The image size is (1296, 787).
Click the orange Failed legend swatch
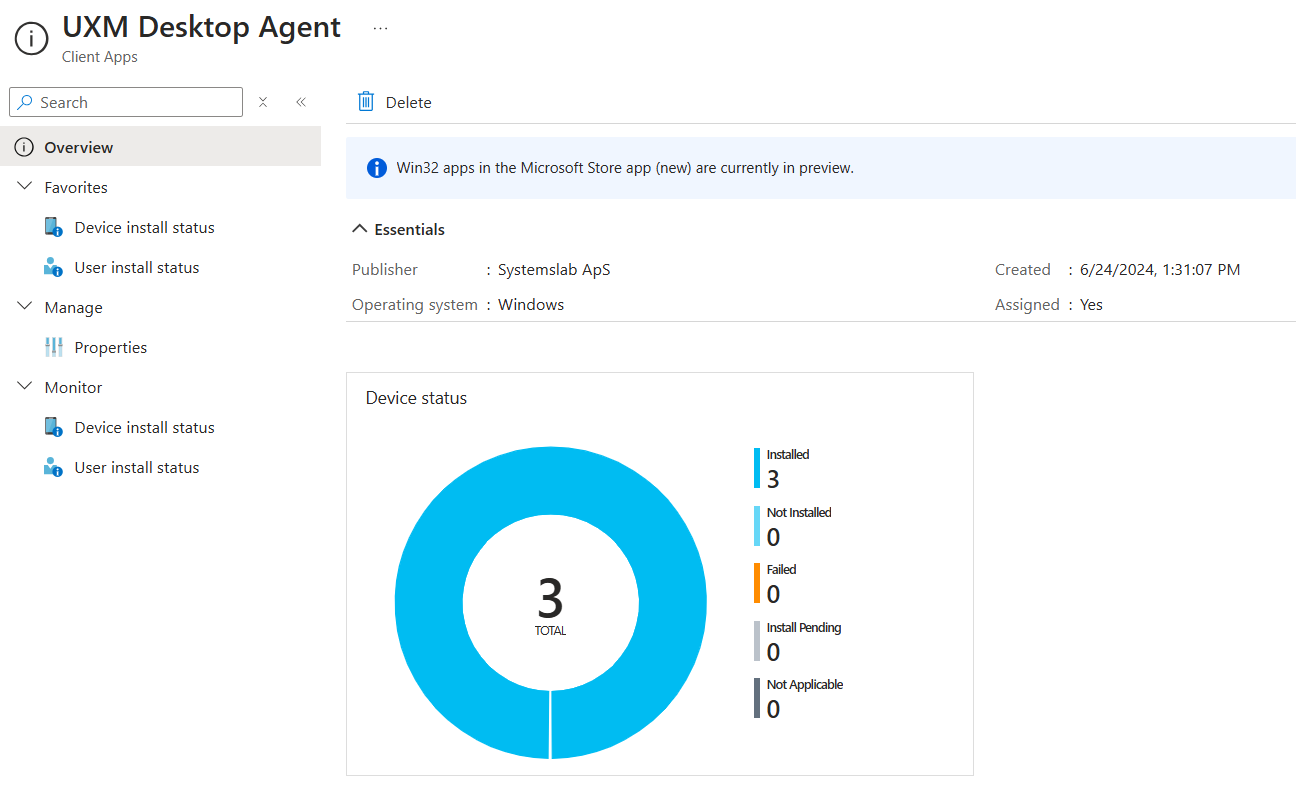(757, 583)
